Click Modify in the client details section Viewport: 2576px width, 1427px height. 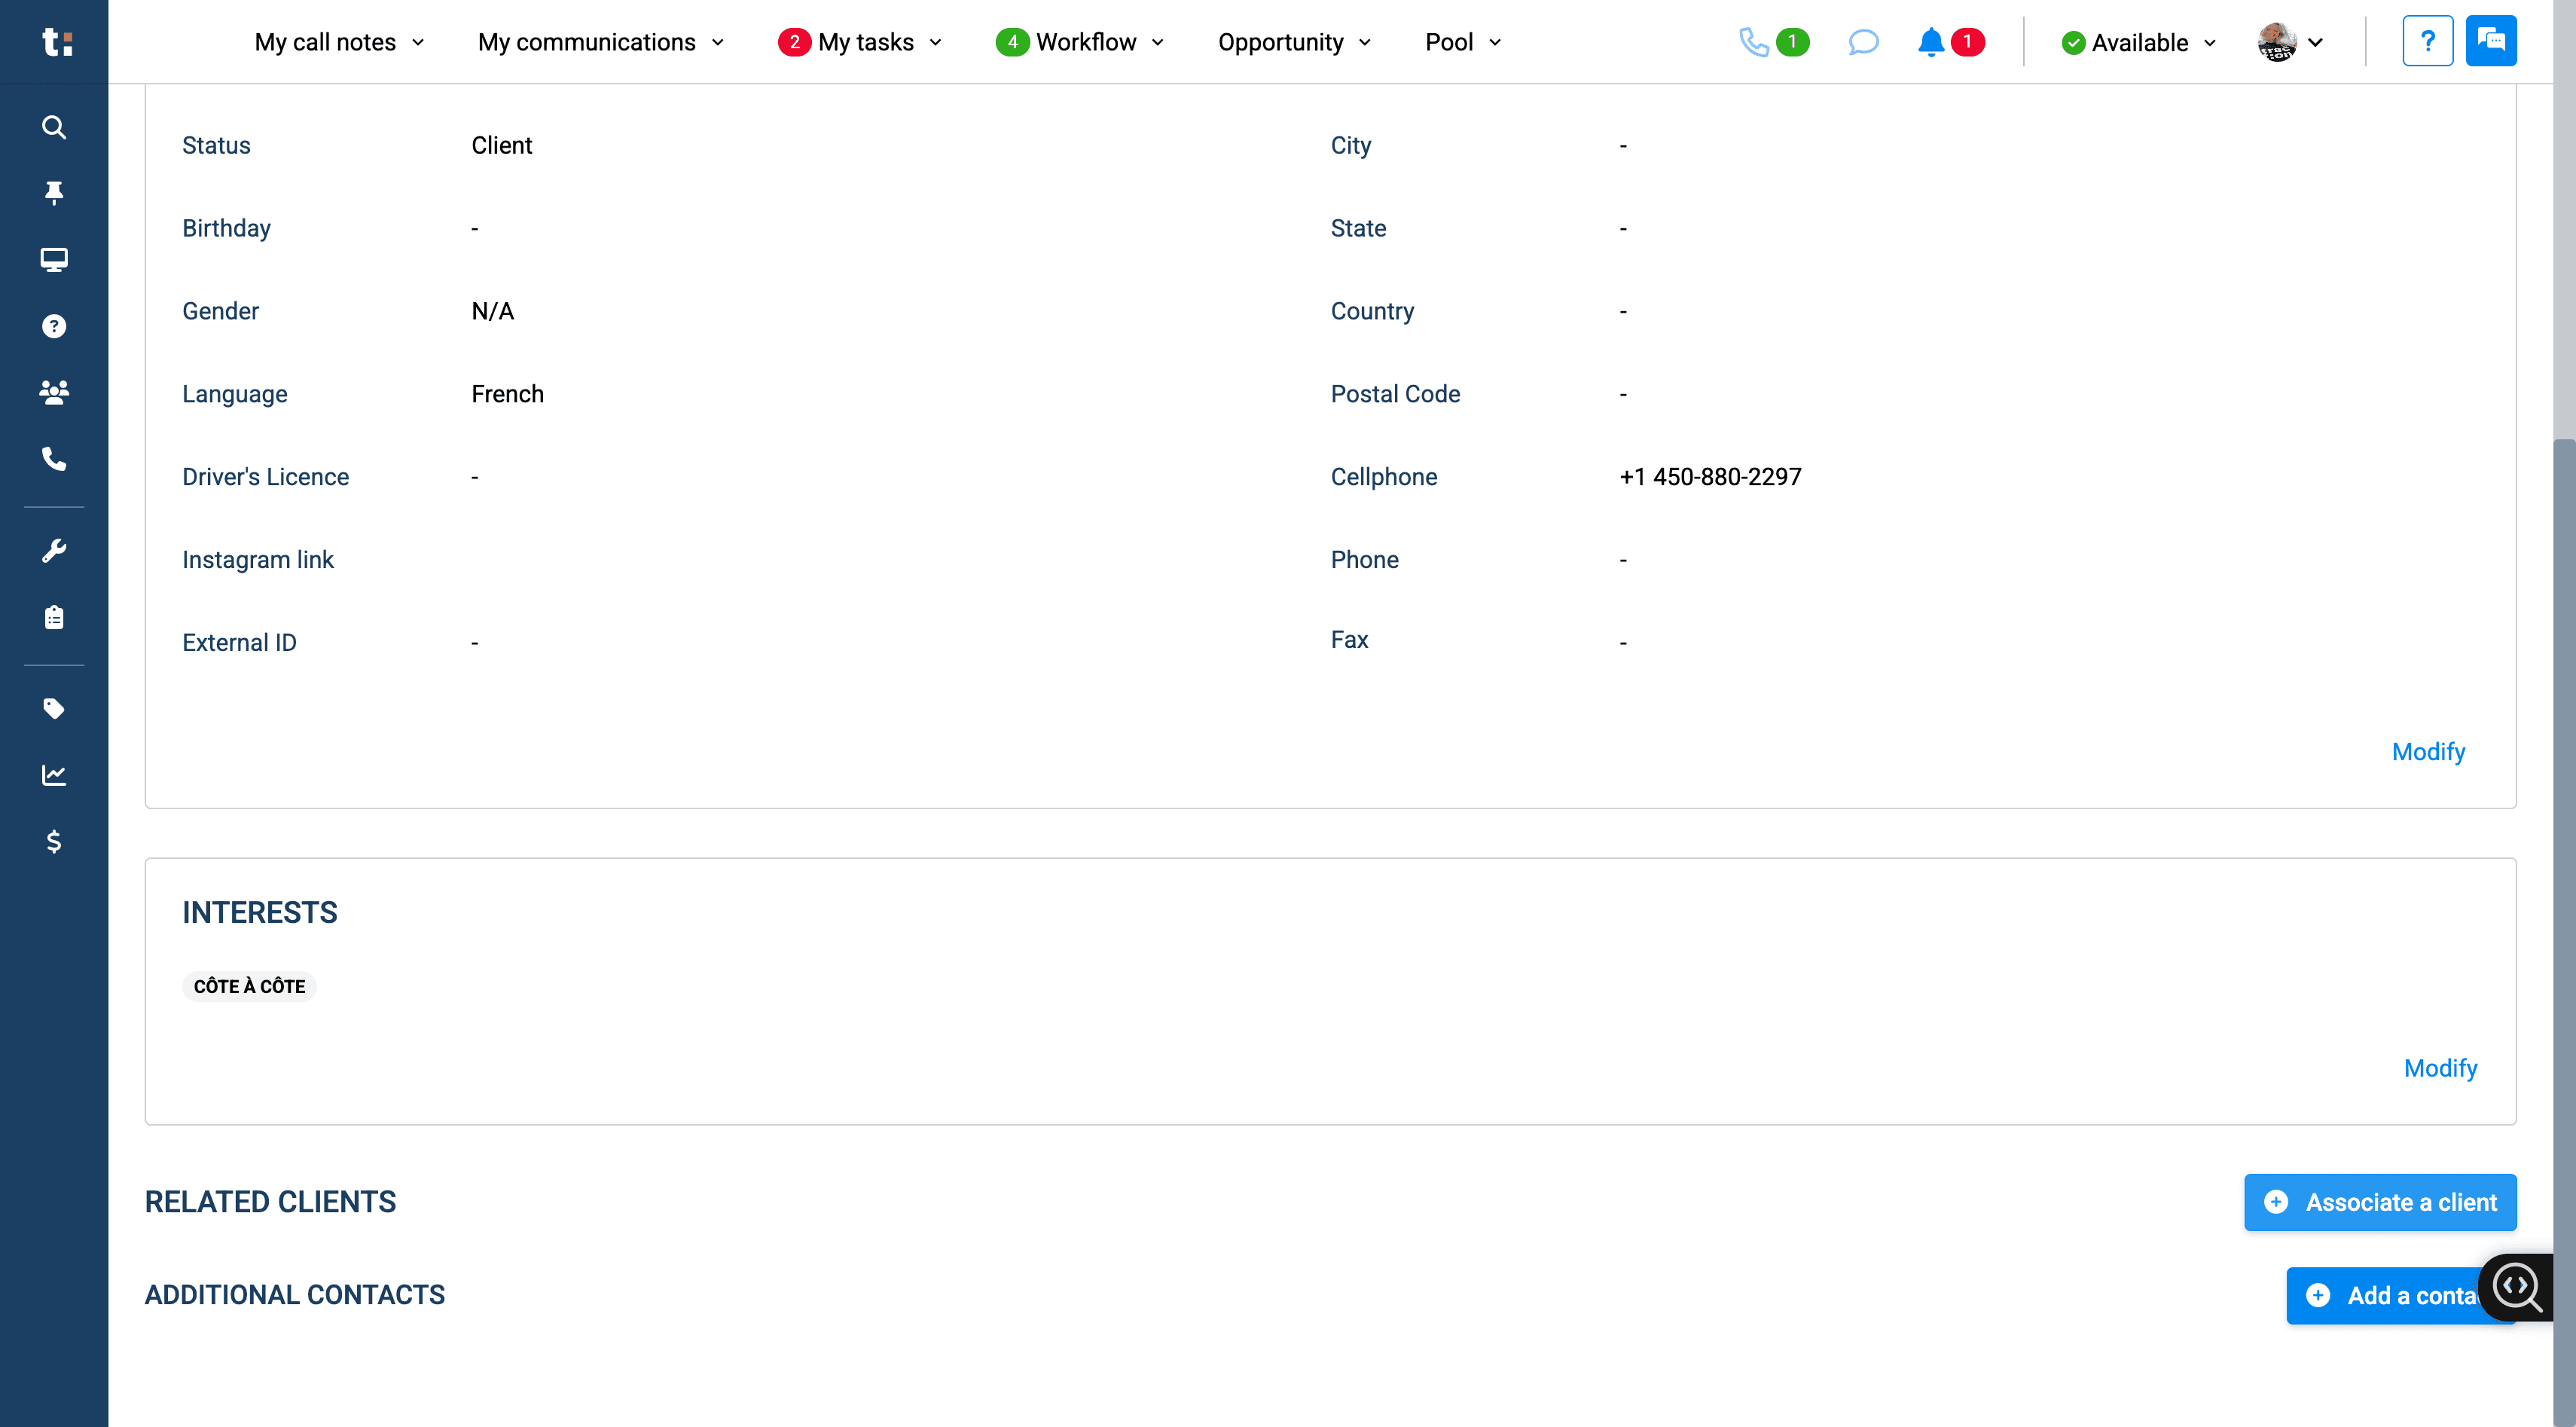[x=2428, y=752]
